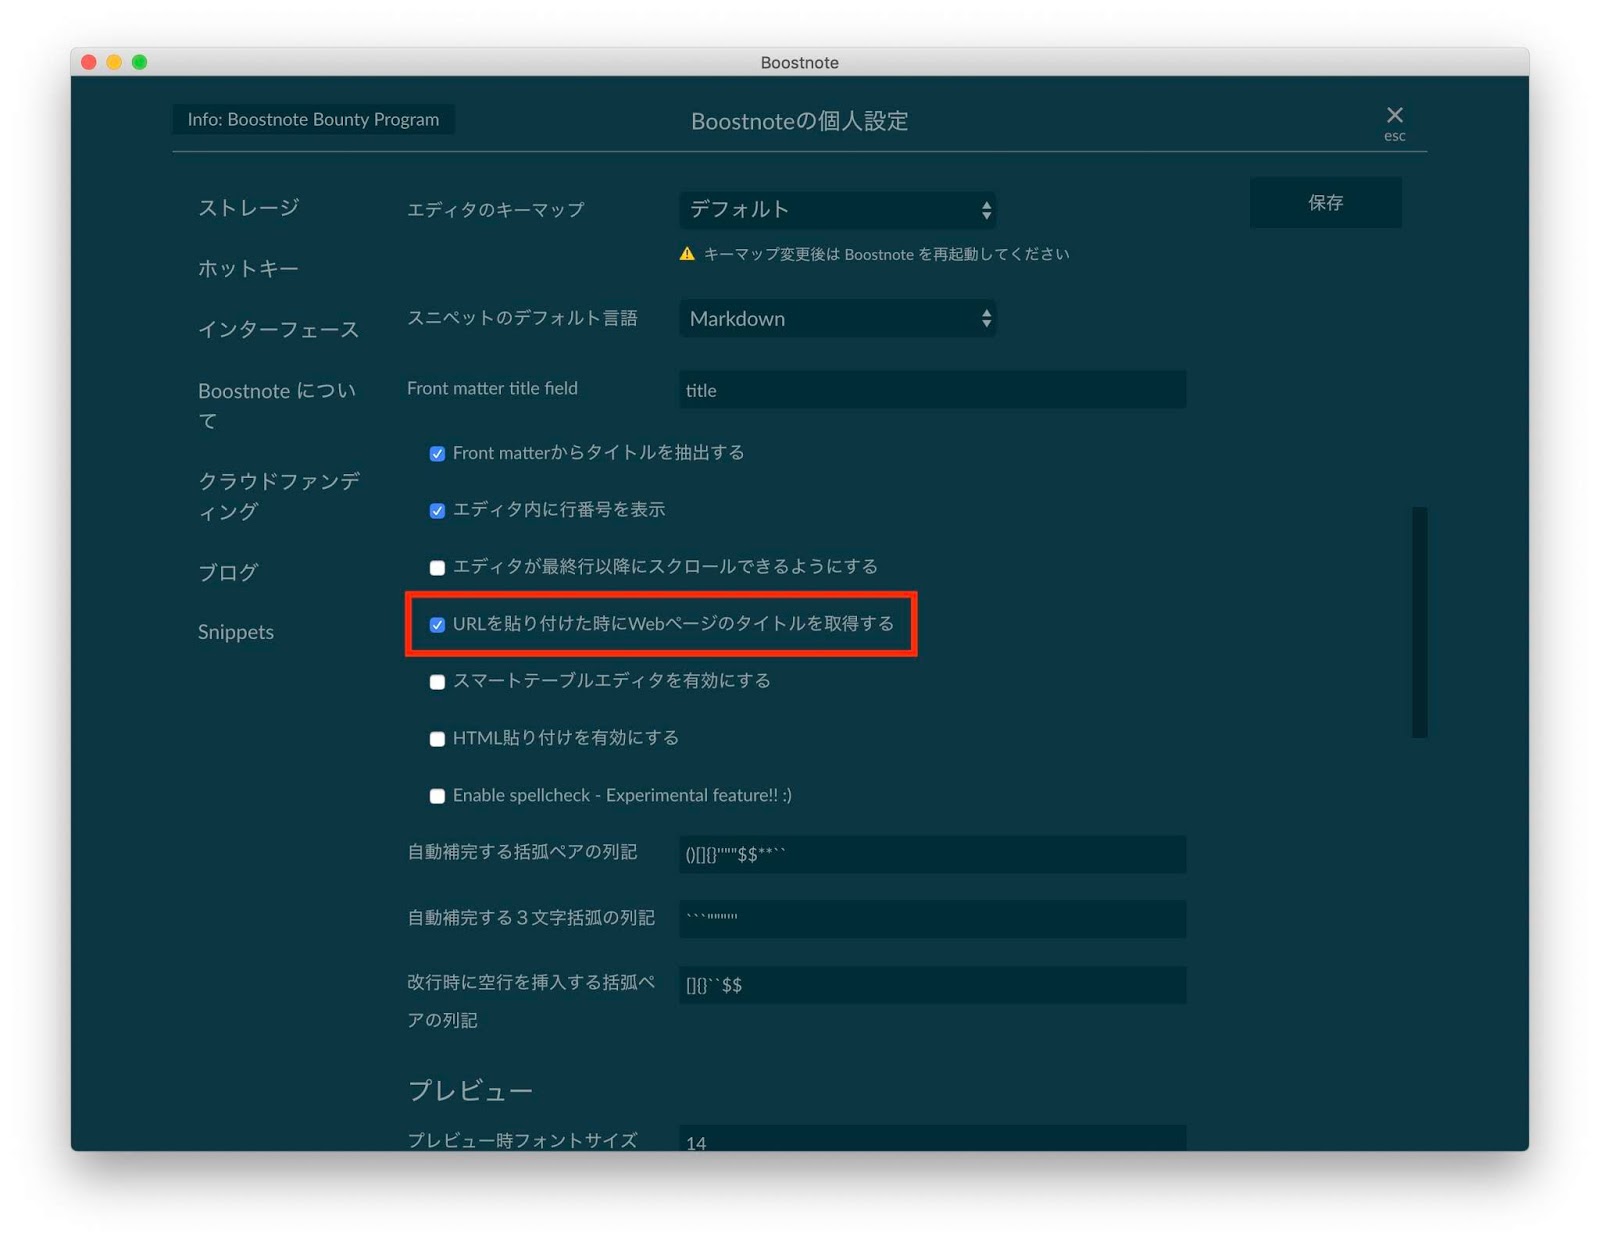This screenshot has height=1245, width=1600.
Task: Close the preferences with the esc X icon
Action: (1394, 116)
